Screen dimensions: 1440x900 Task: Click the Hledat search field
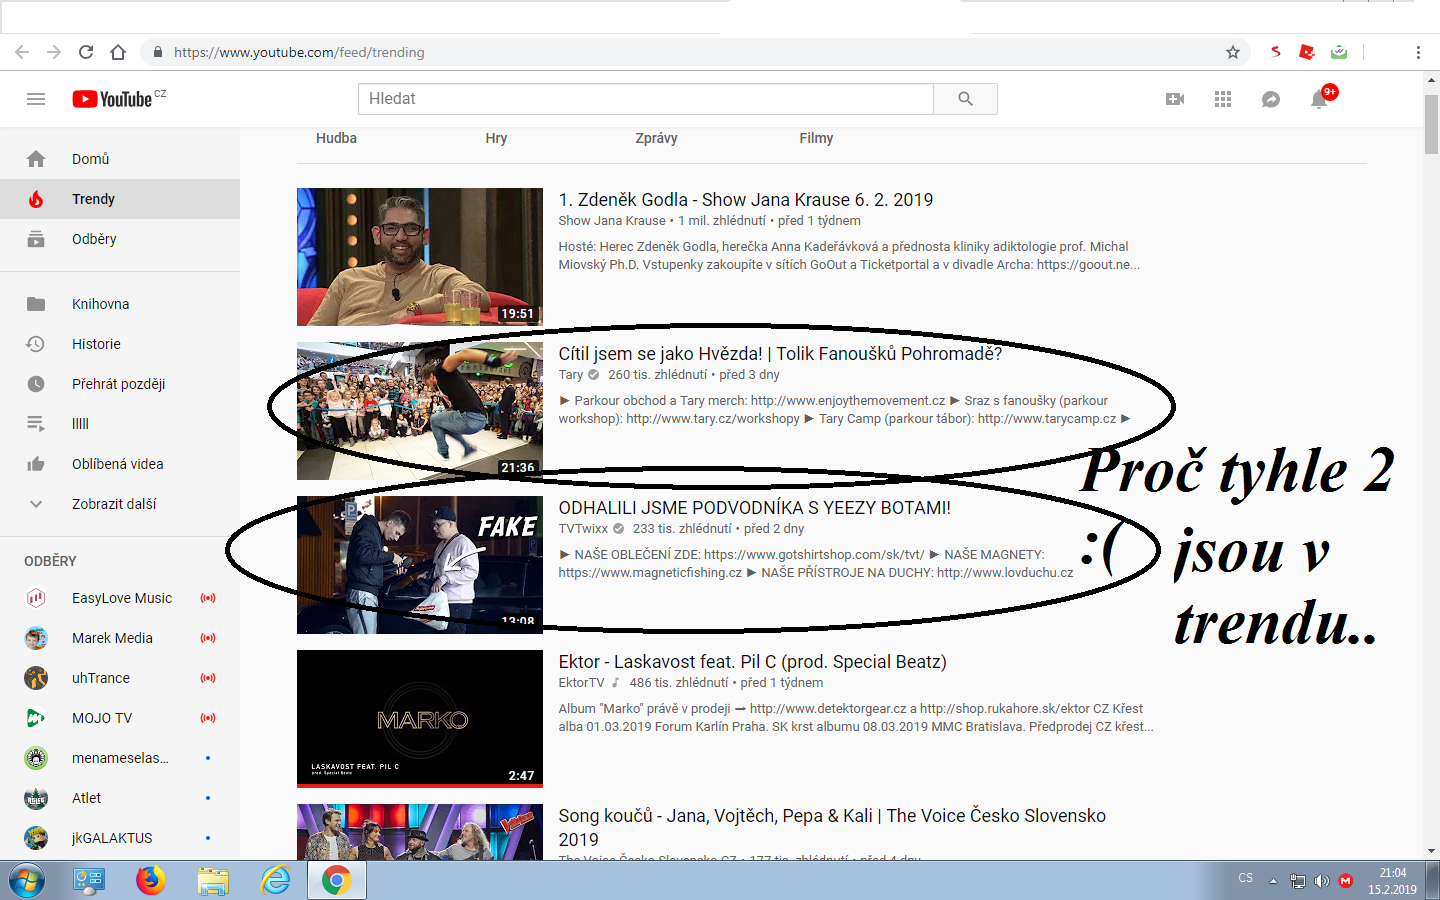[x=645, y=99]
